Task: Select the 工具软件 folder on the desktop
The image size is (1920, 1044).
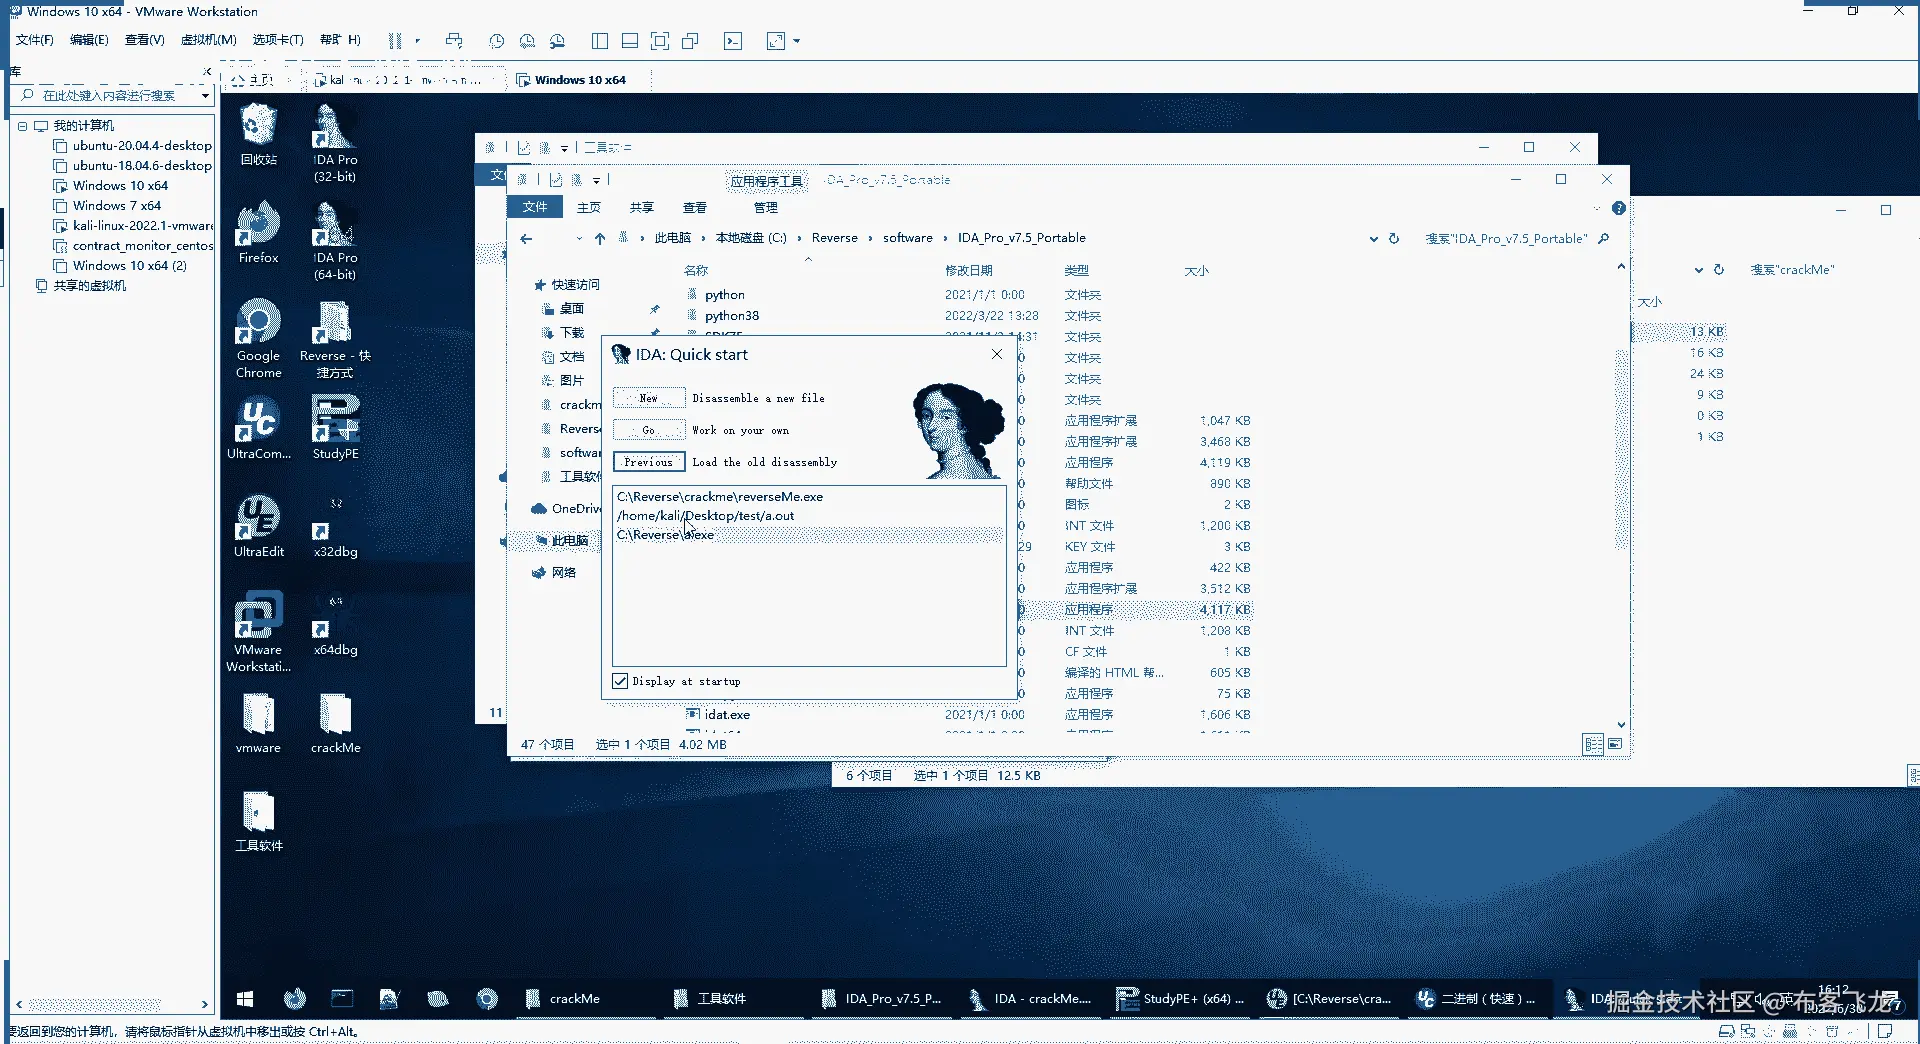Action: [258, 820]
